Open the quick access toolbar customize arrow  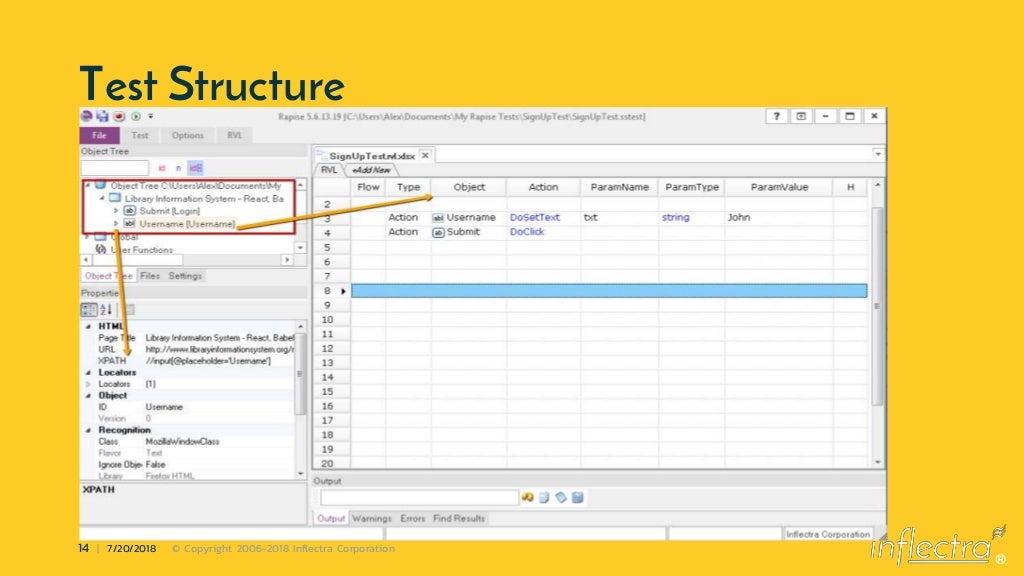(150, 116)
